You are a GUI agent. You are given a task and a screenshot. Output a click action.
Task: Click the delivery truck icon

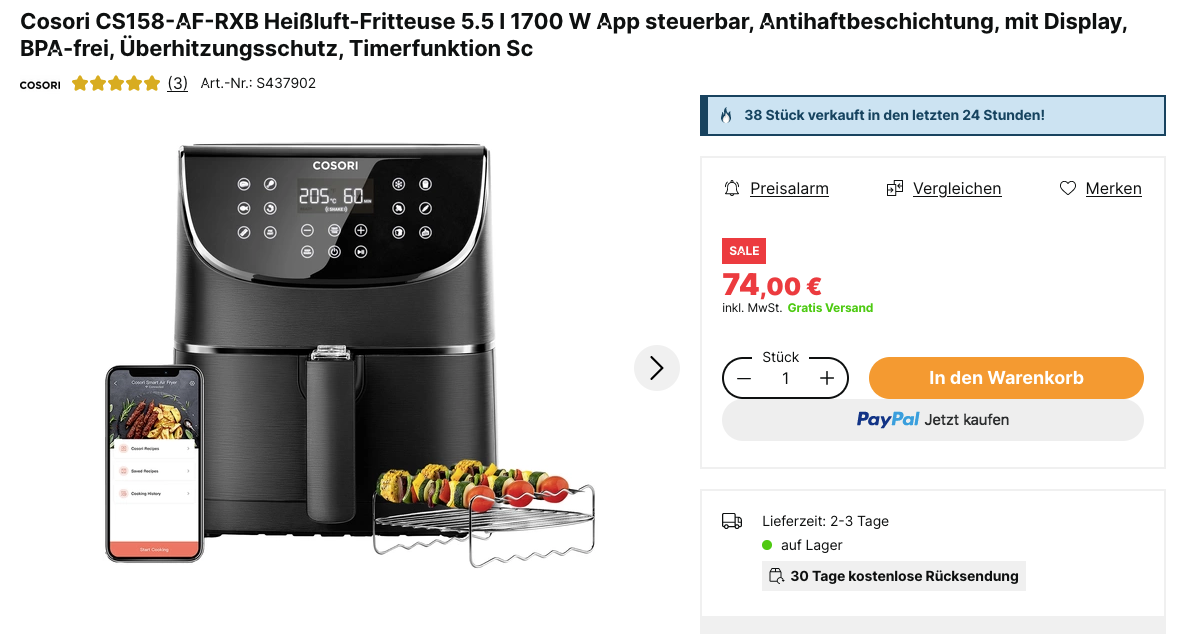[x=732, y=521]
